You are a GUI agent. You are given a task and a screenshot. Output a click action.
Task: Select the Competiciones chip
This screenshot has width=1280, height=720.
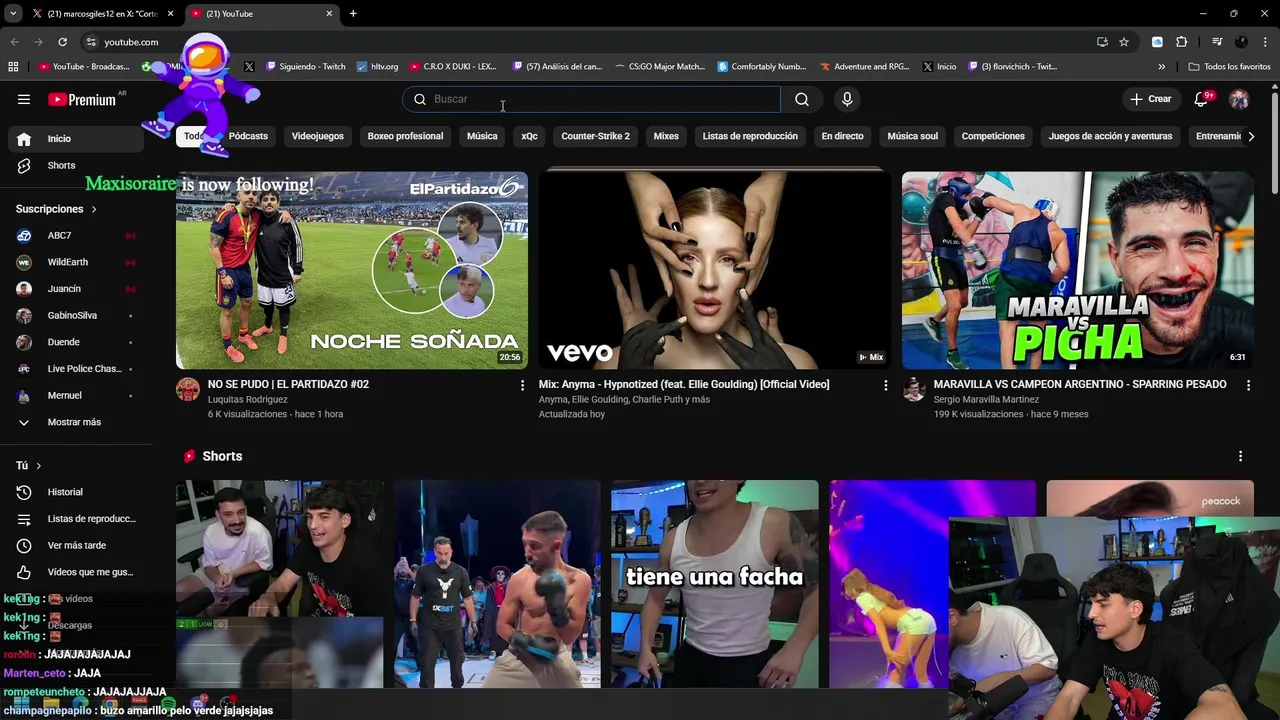[993, 136]
